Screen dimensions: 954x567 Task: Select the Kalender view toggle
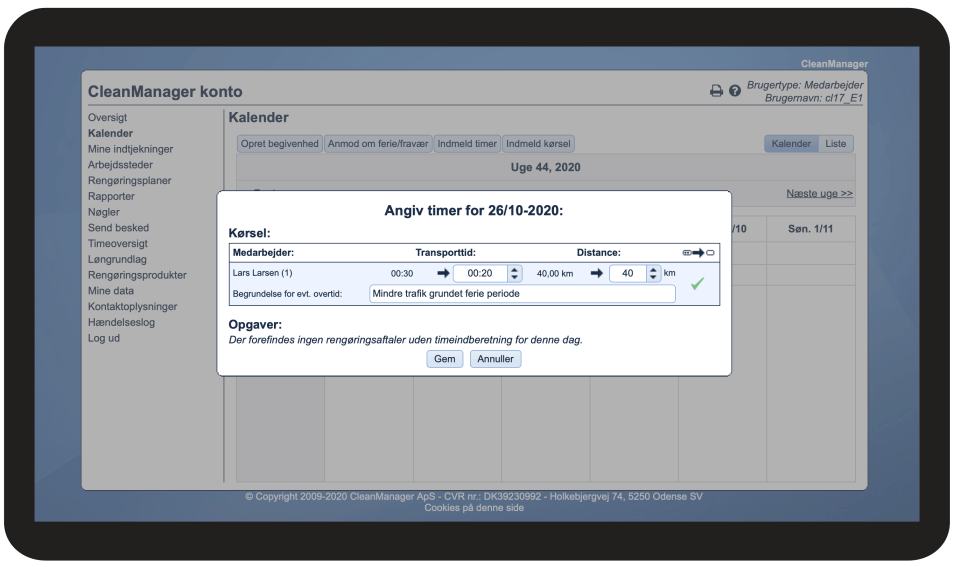[791, 144]
